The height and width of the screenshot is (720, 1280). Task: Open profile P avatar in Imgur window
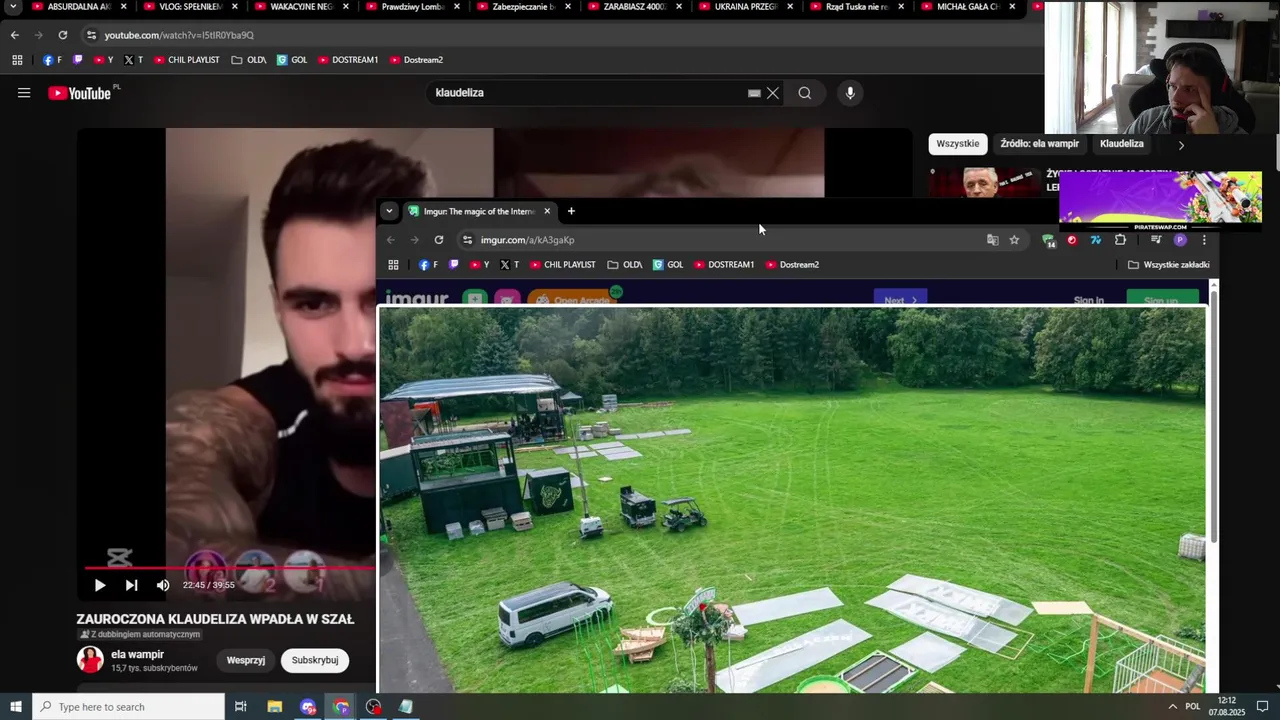(x=1180, y=240)
